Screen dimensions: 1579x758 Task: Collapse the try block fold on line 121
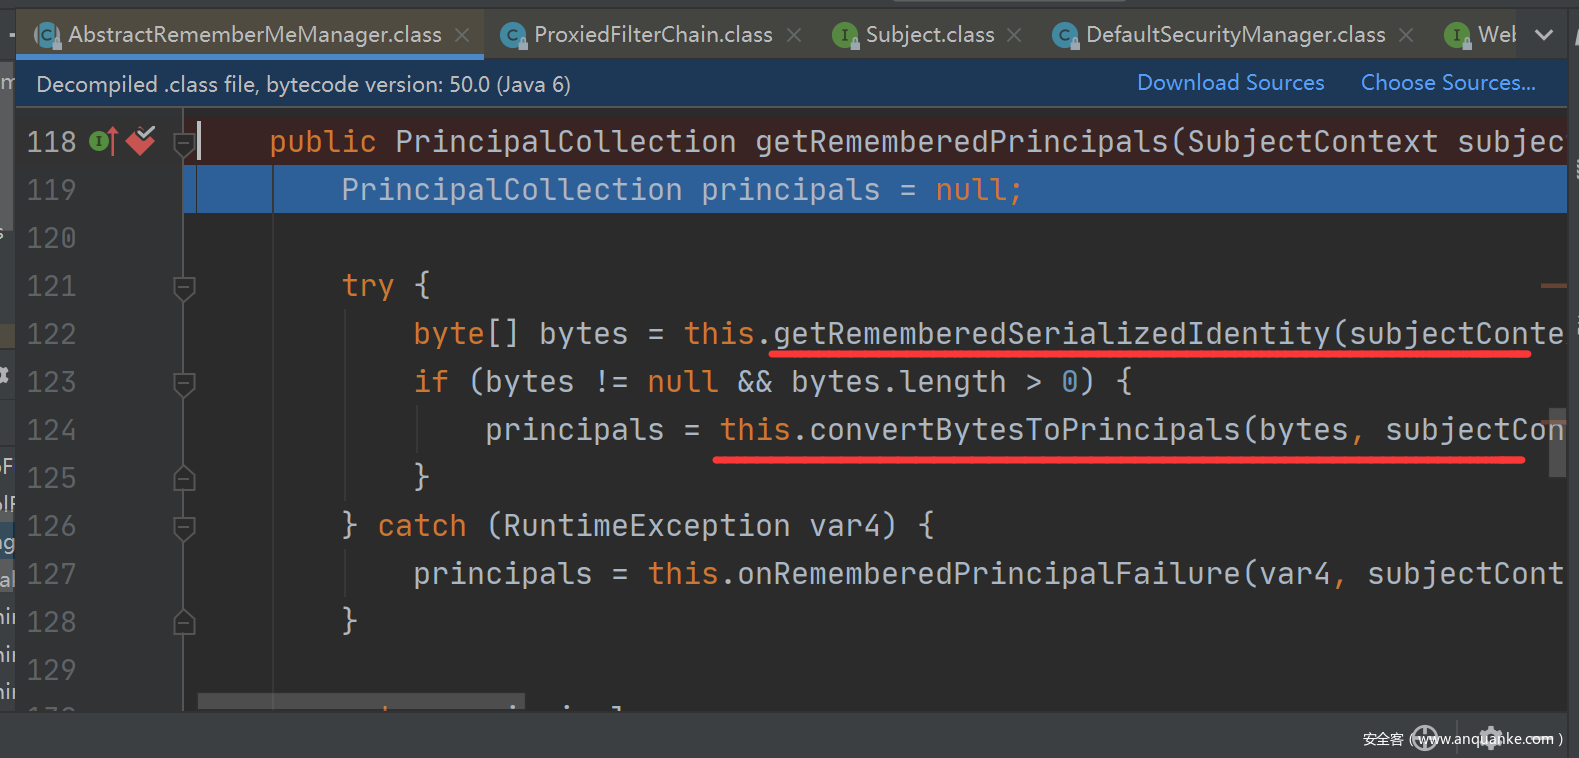[184, 287]
